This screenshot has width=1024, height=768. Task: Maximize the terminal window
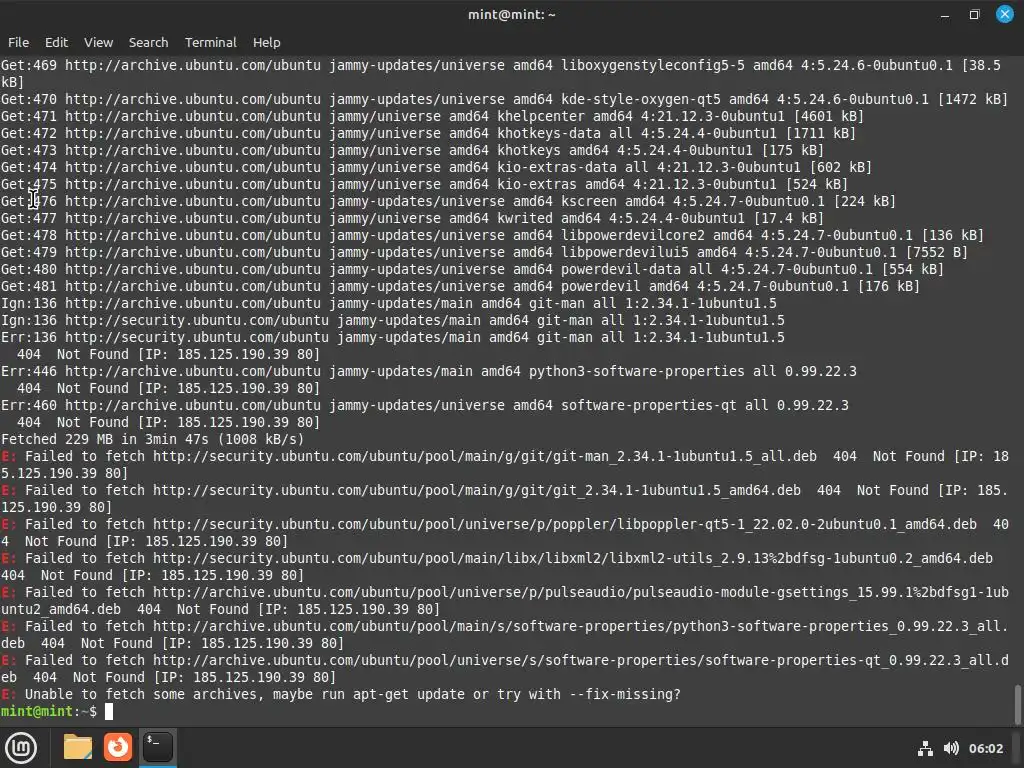point(974,14)
